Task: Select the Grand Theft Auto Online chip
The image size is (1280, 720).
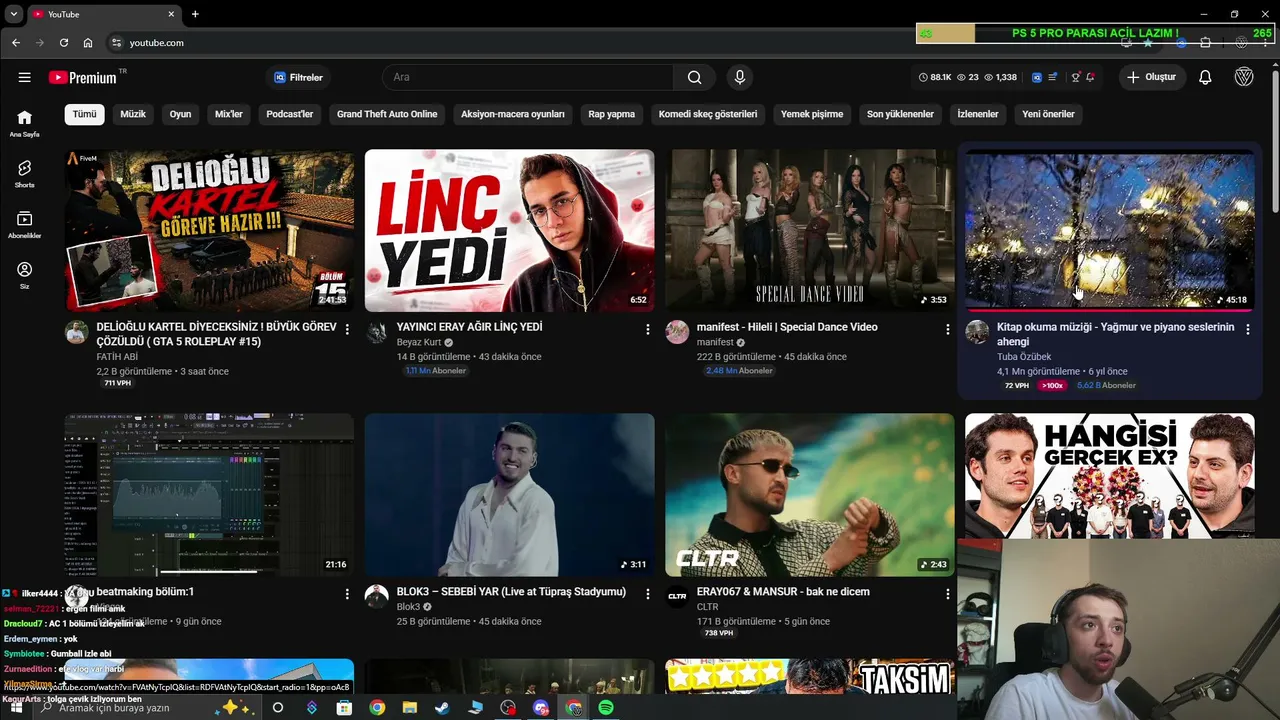Action: [387, 114]
